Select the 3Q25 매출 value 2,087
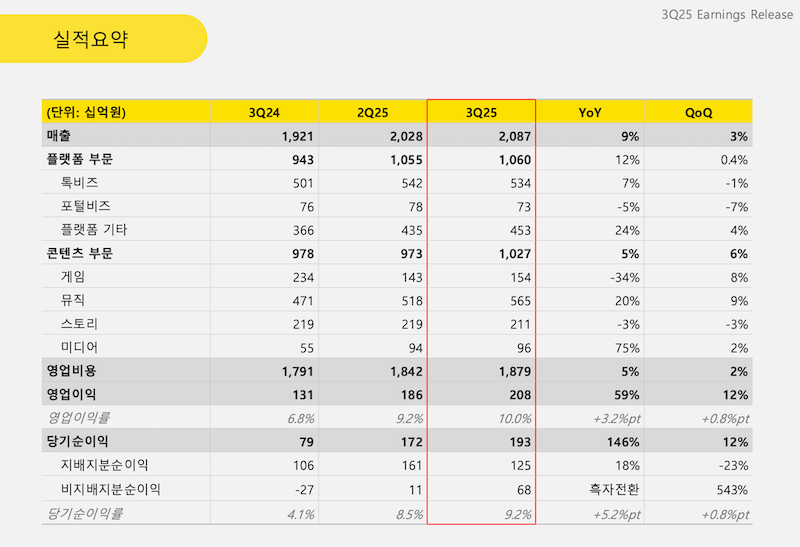 511,136
